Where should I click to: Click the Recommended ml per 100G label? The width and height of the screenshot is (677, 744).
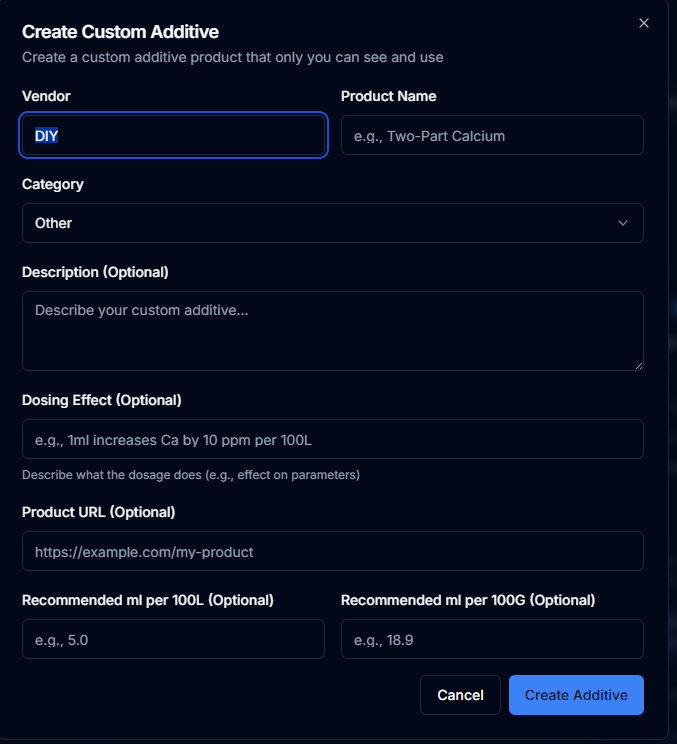[467, 600]
